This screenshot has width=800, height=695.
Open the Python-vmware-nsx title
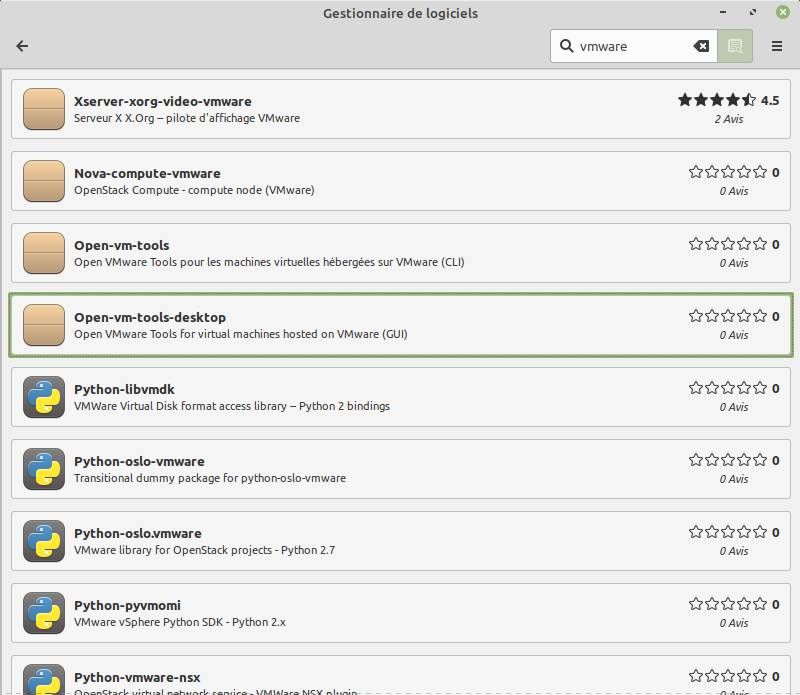tap(137, 677)
